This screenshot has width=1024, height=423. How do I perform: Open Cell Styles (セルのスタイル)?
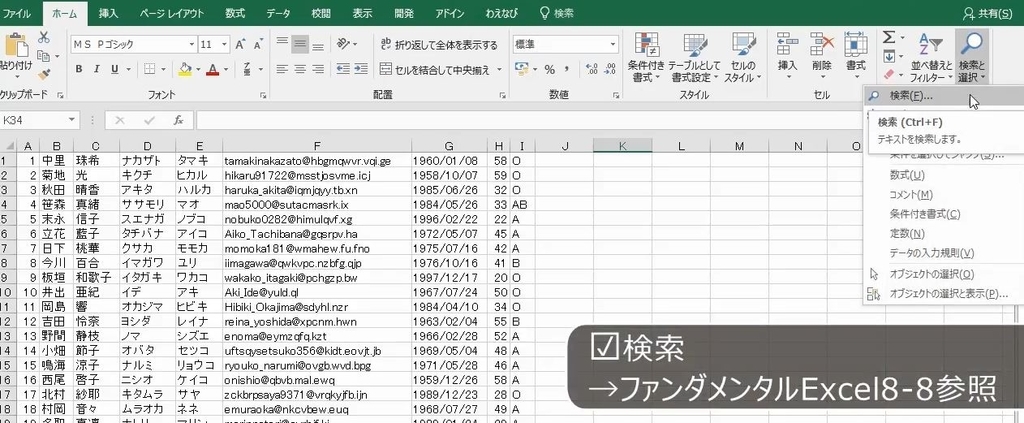[x=743, y=57]
